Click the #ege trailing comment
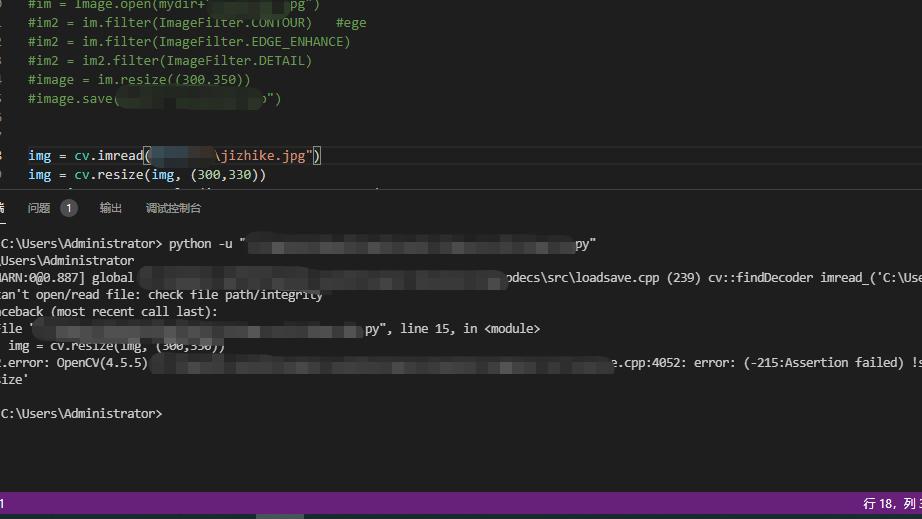 351,23
